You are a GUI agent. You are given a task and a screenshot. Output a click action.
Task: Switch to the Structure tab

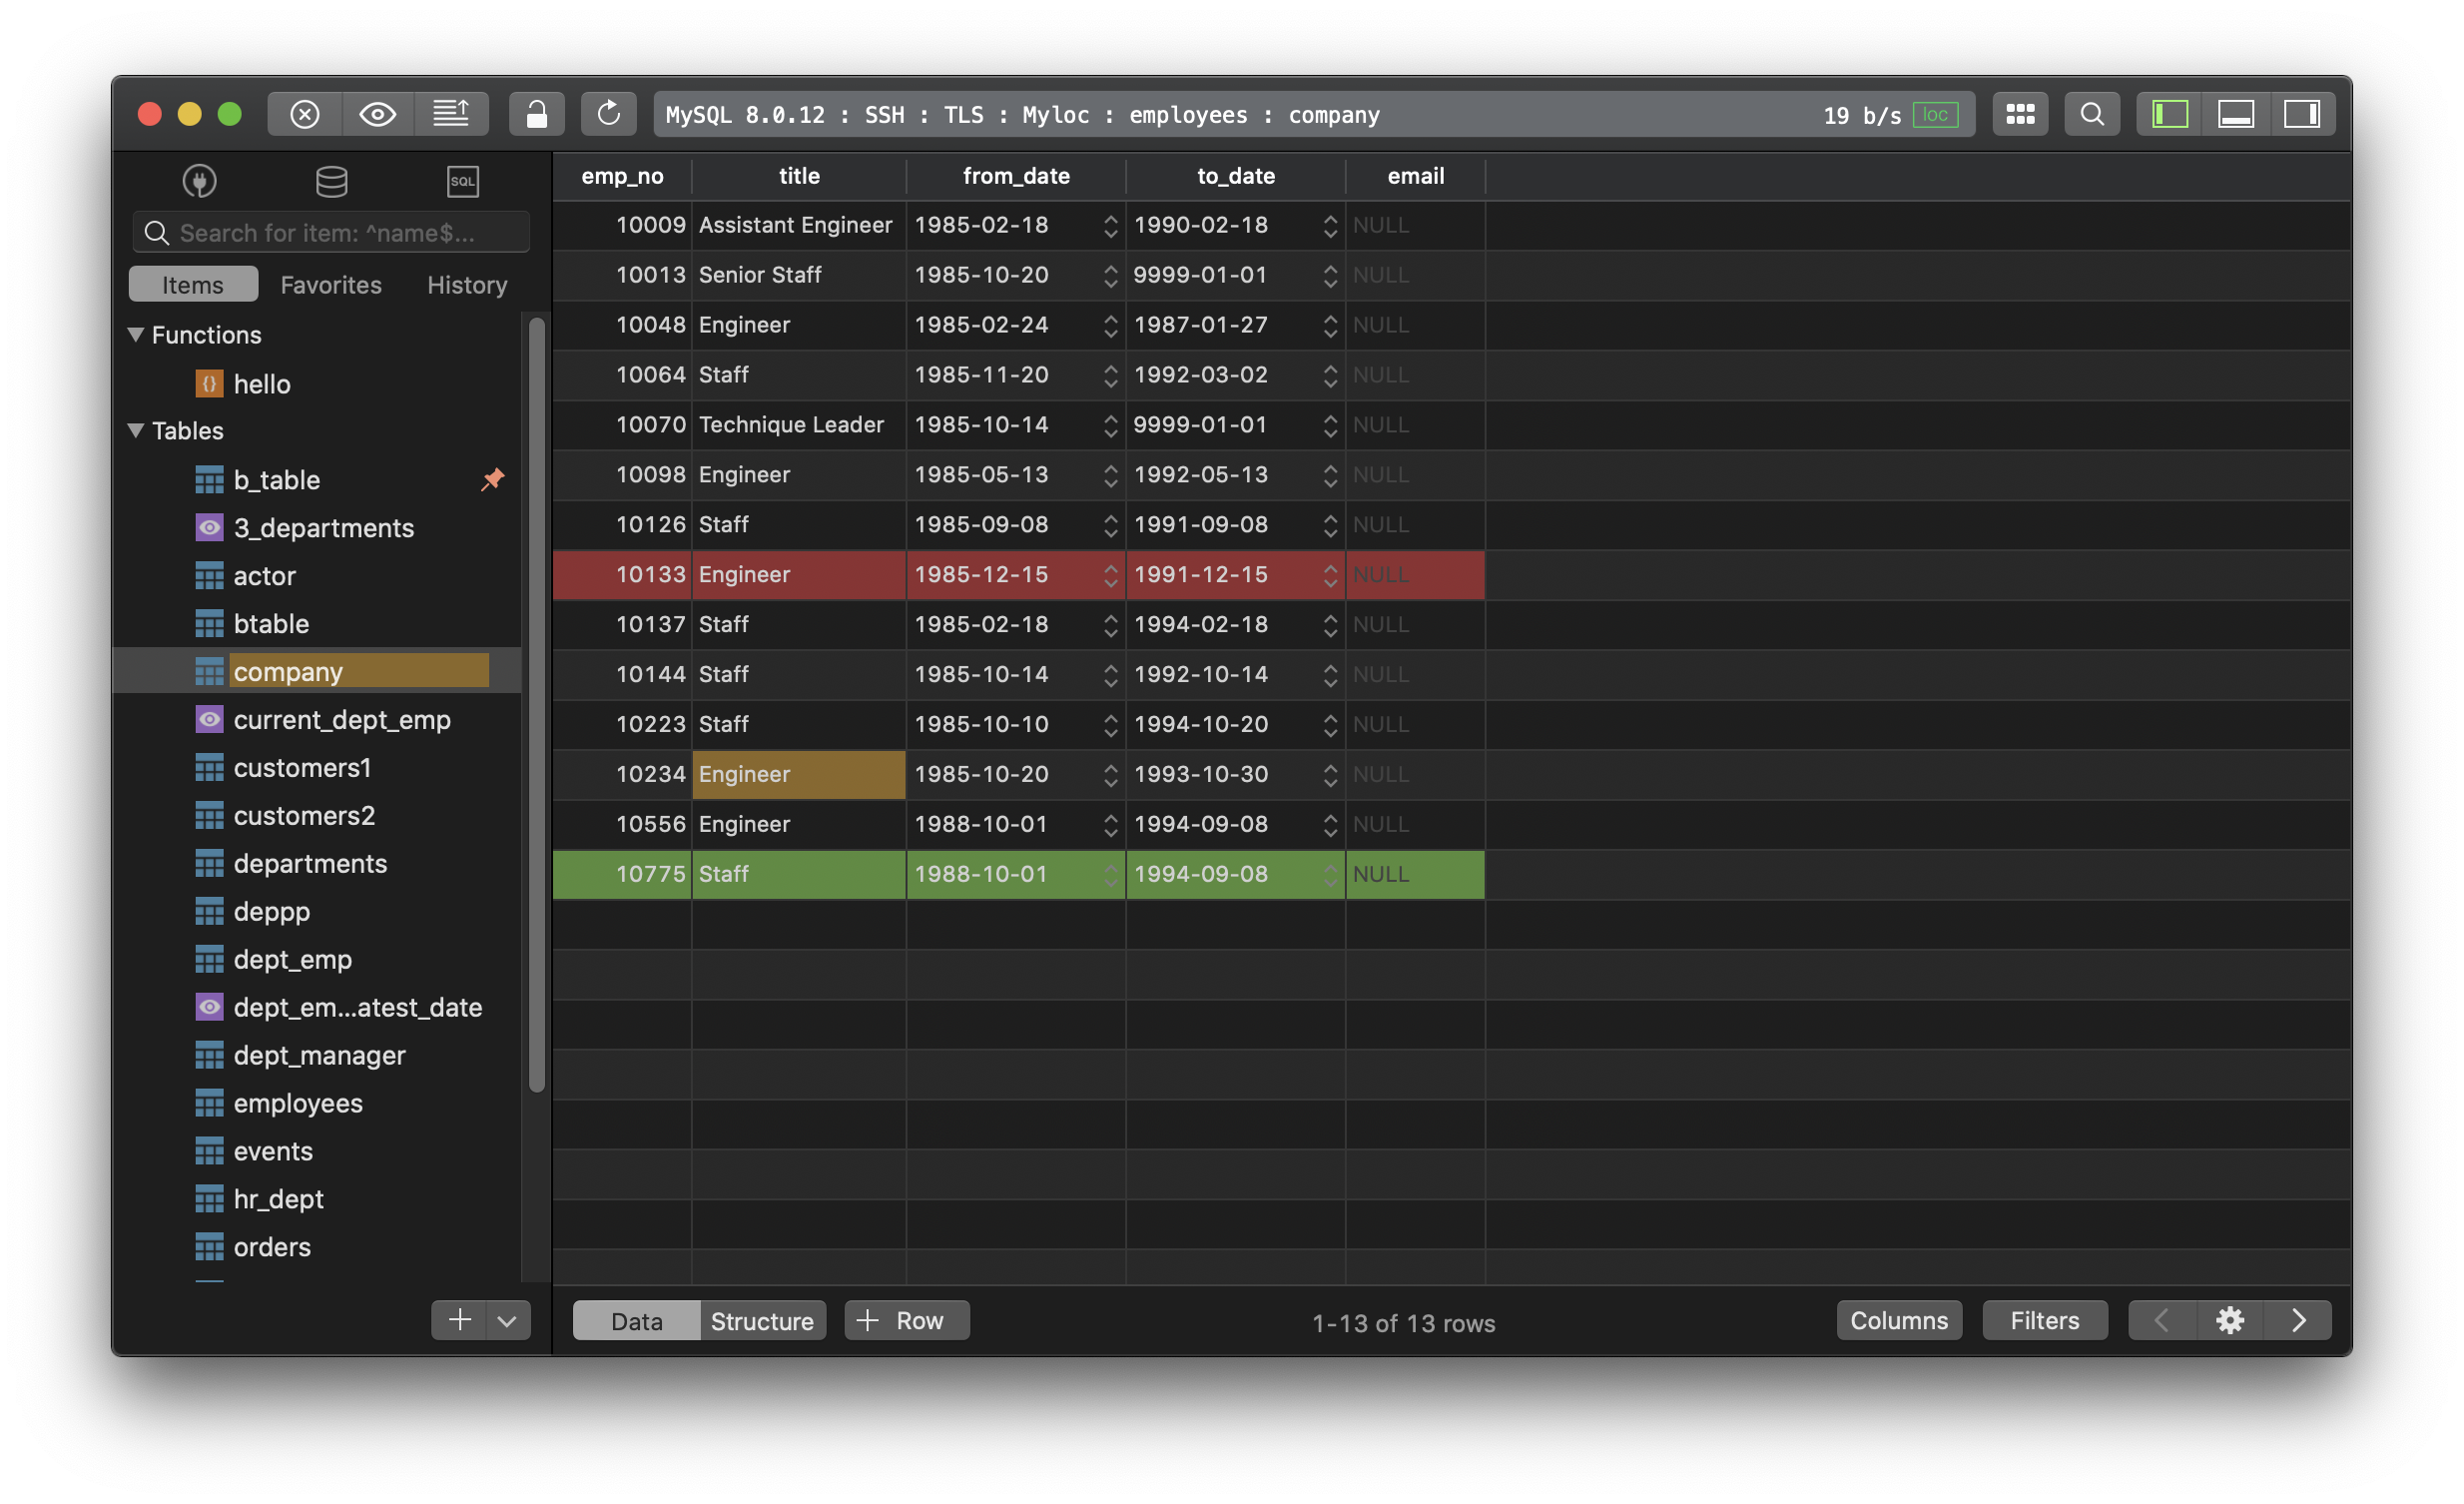pos(761,1319)
